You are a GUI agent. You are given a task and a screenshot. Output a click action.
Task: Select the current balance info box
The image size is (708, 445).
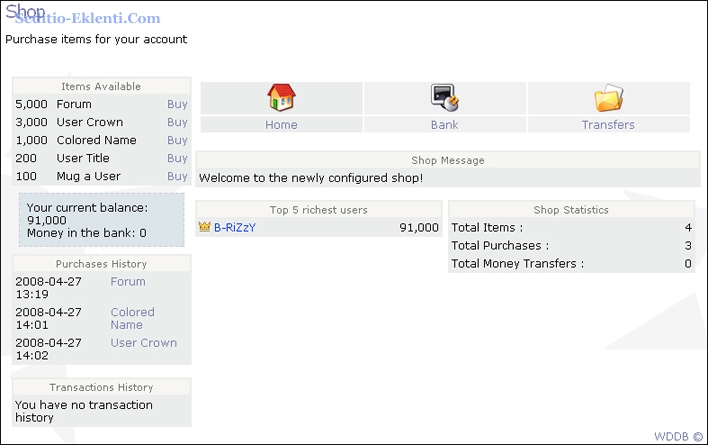click(x=101, y=220)
